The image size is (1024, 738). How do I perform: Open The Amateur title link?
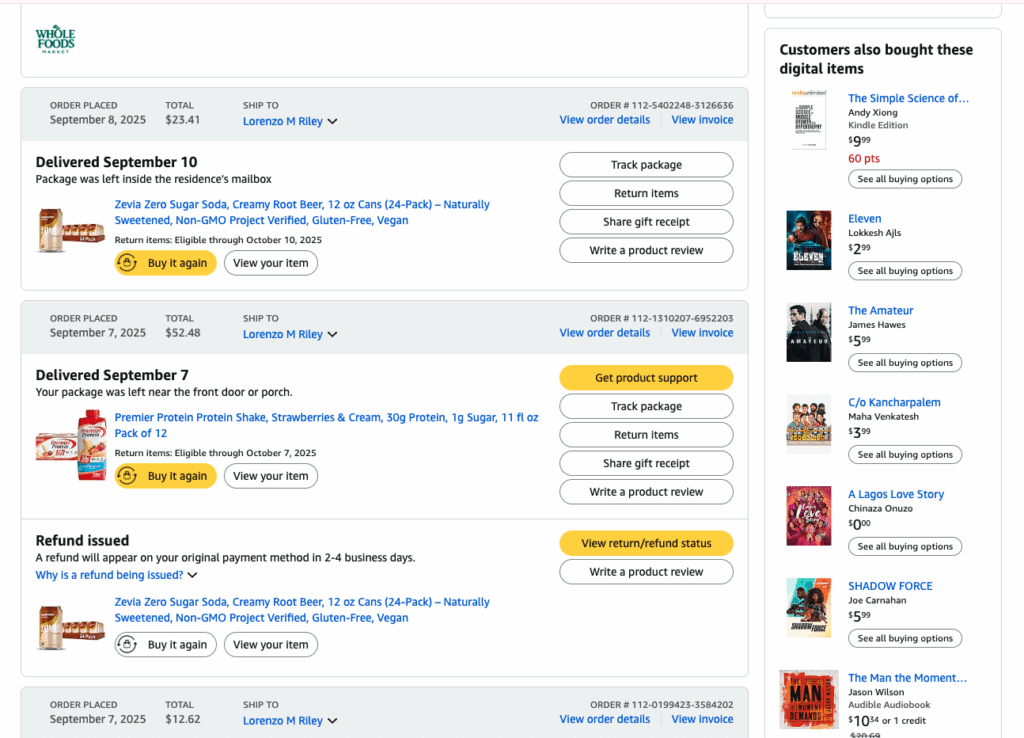click(x=880, y=310)
